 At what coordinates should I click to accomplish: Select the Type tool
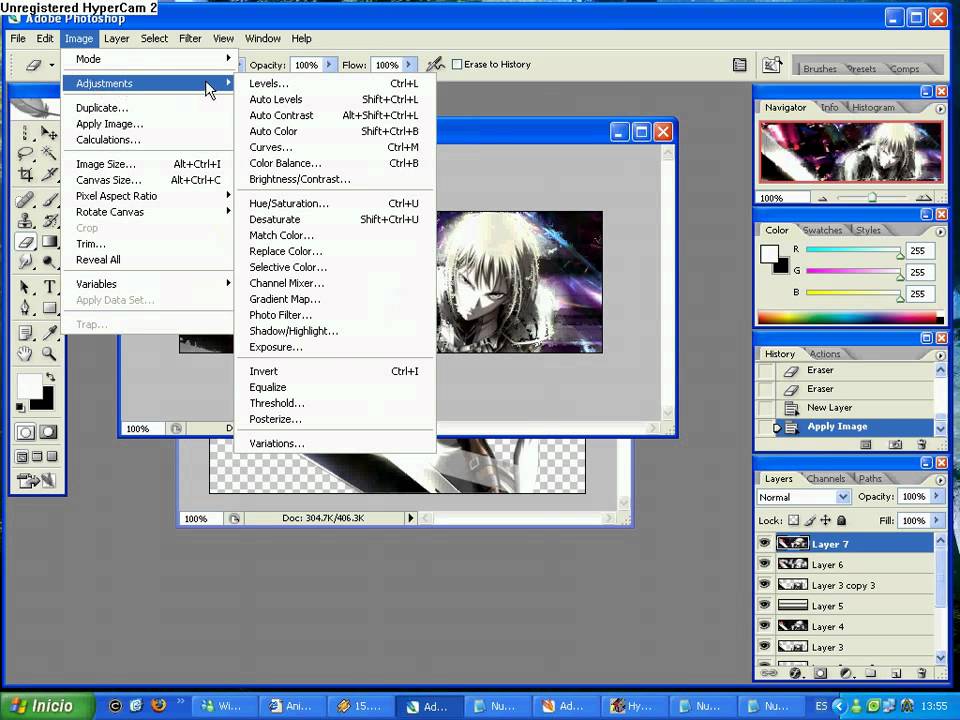click(49, 287)
